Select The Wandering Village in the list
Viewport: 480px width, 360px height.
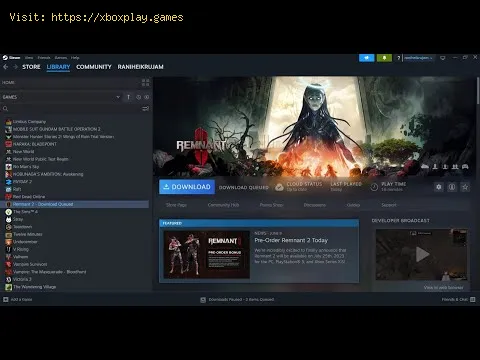[x=34, y=287]
